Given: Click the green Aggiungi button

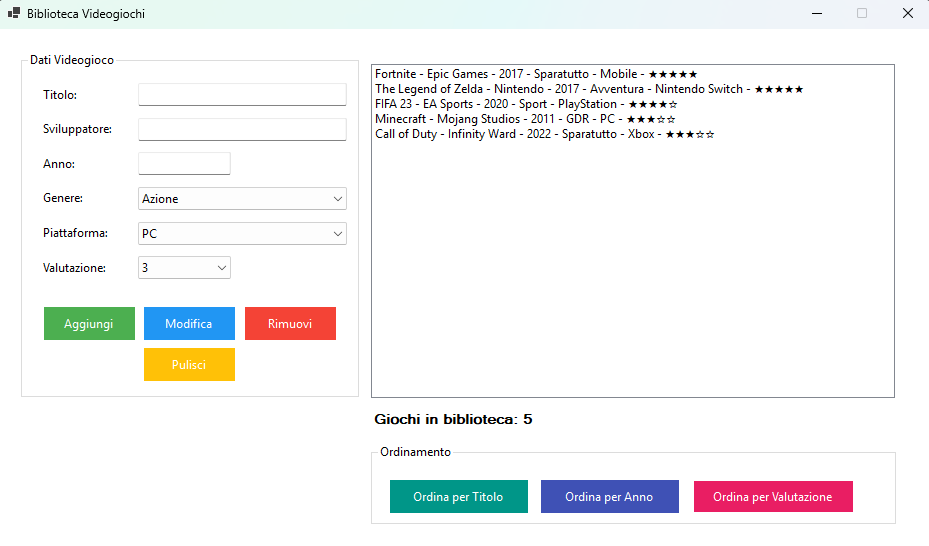Looking at the screenshot, I should (89, 323).
